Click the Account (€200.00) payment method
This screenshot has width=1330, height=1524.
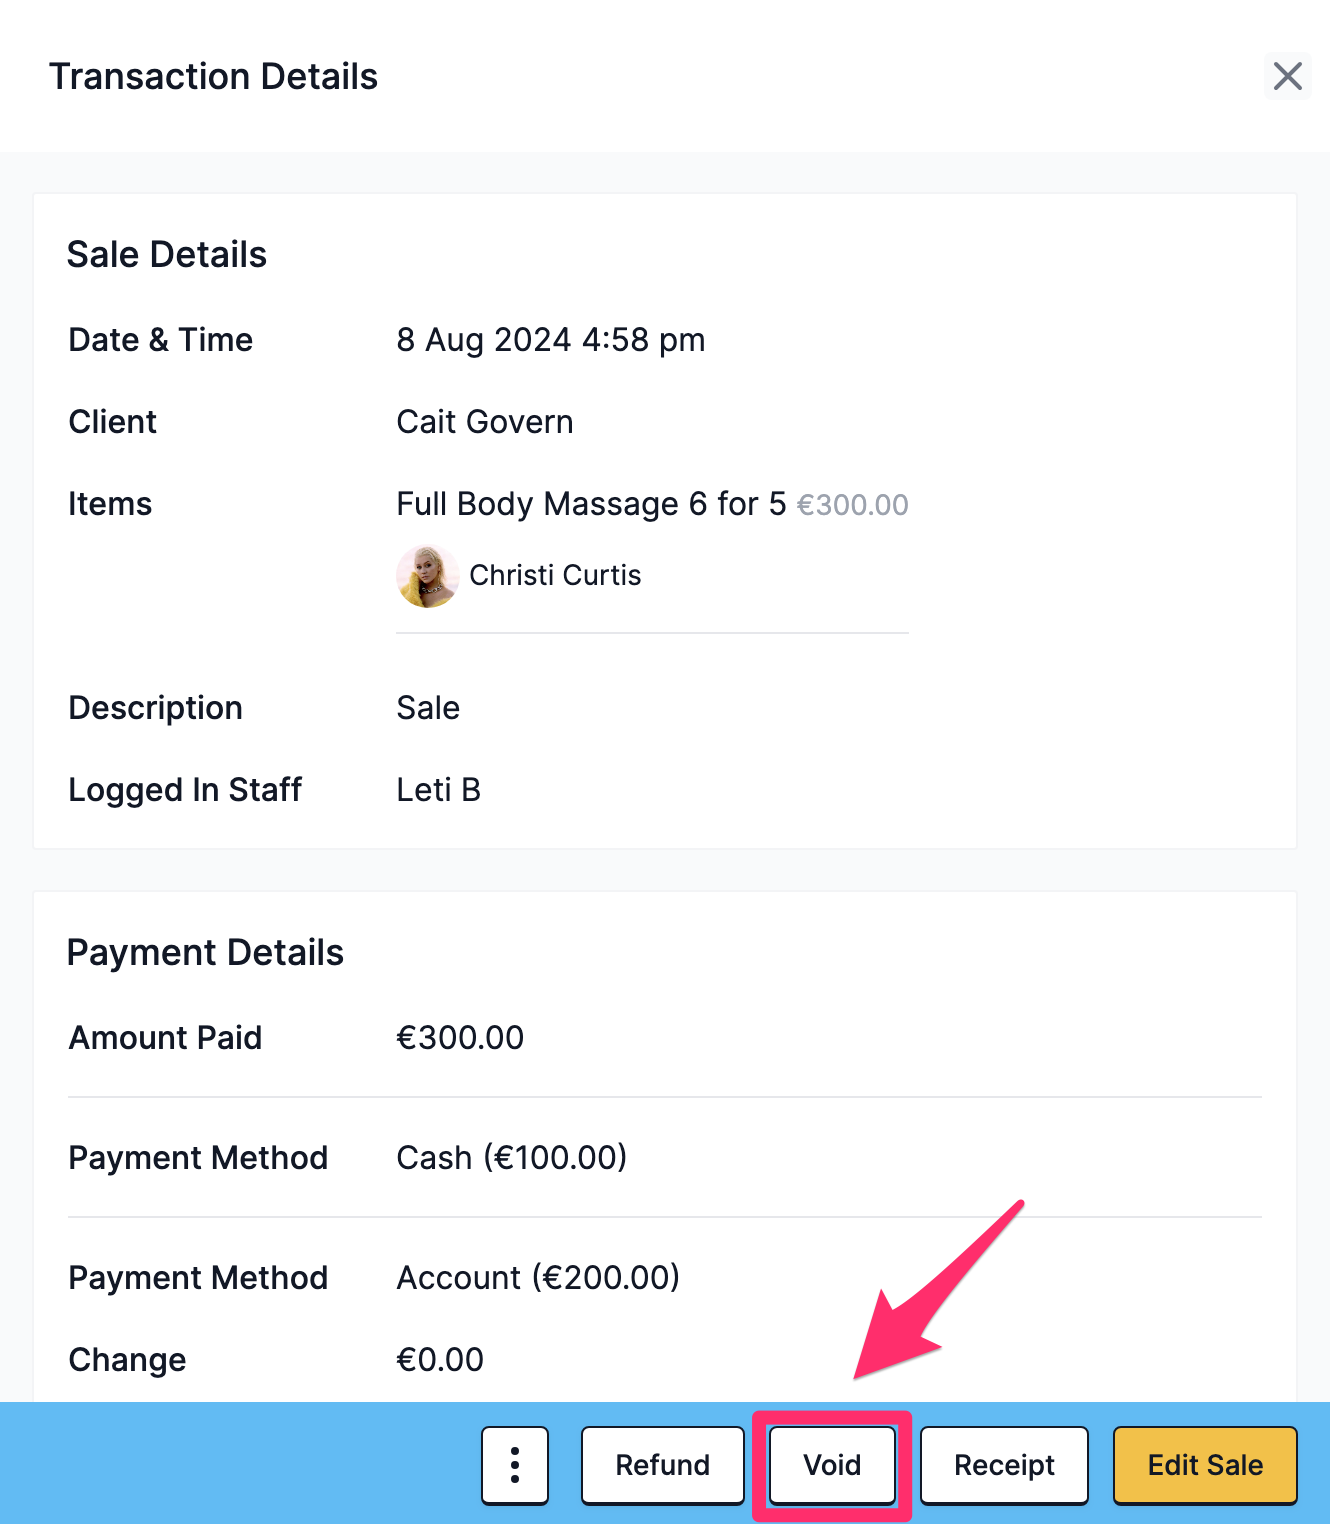click(x=538, y=1278)
